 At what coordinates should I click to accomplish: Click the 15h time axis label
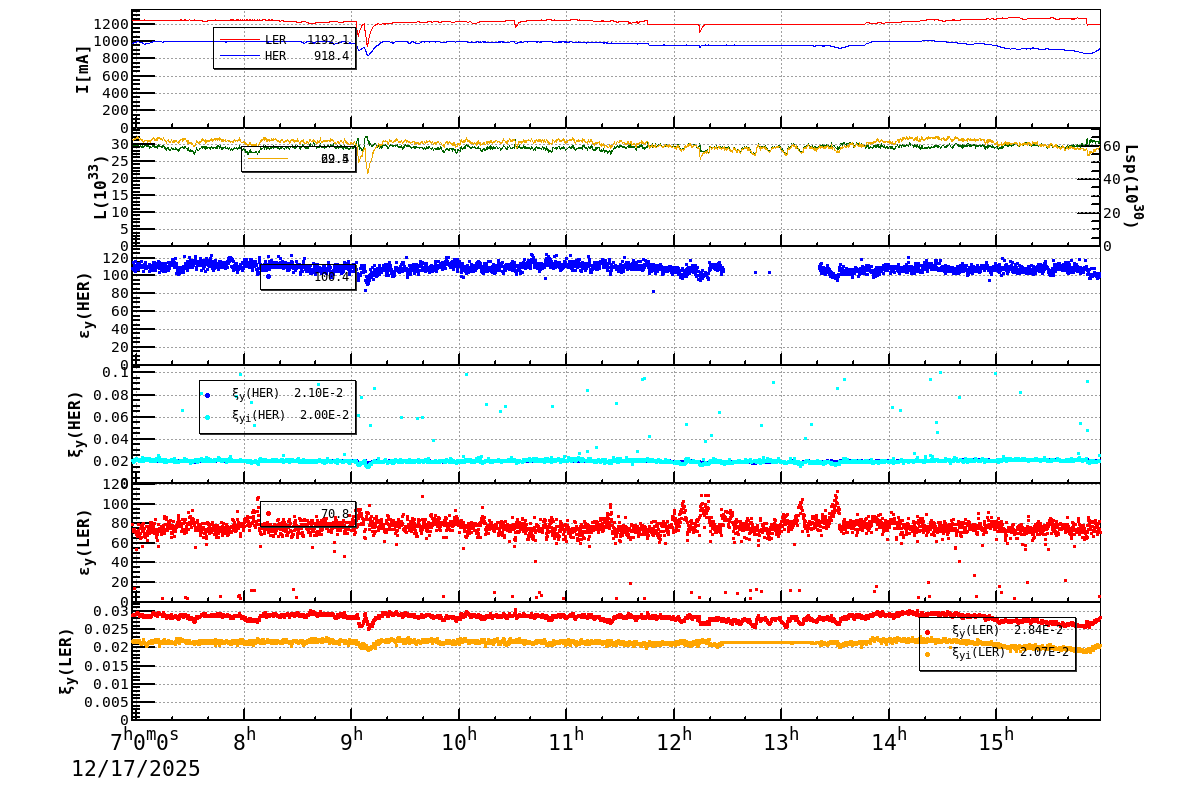click(997, 741)
